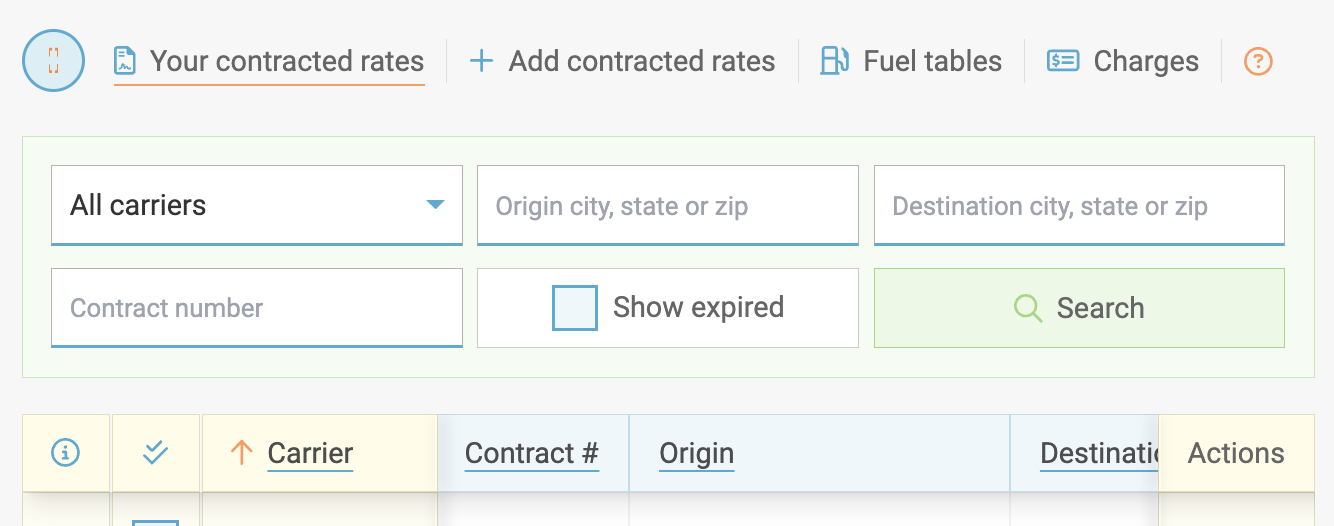Image resolution: width=1334 pixels, height=526 pixels.
Task: Click the Charges dollar card icon
Action: click(1062, 61)
